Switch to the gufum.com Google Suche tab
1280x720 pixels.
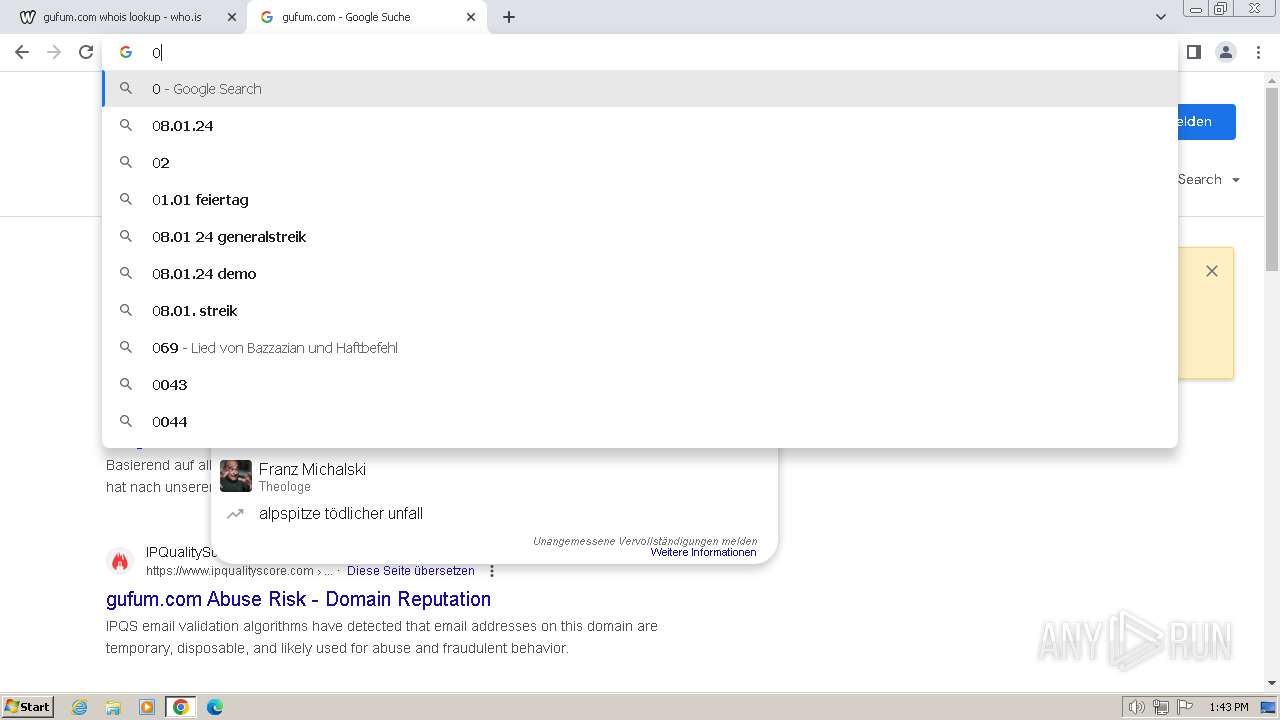point(365,17)
